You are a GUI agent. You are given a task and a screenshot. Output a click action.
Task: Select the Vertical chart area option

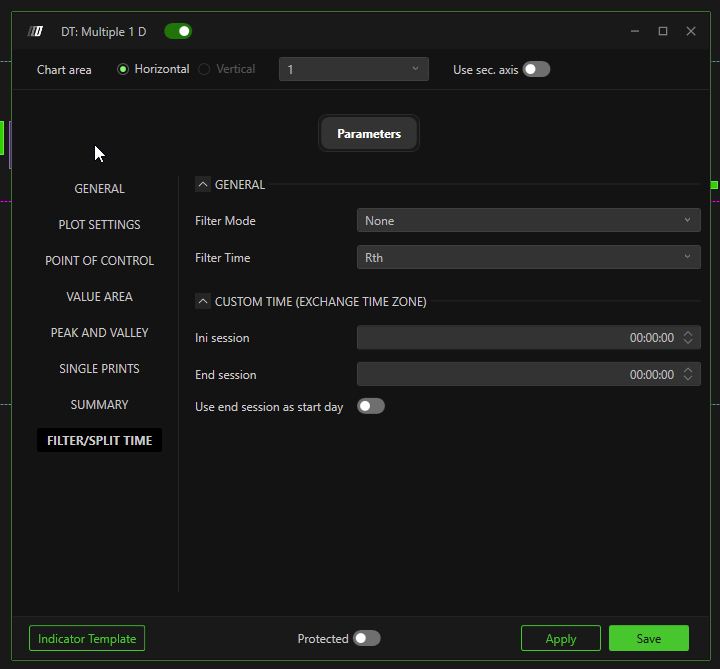[204, 69]
